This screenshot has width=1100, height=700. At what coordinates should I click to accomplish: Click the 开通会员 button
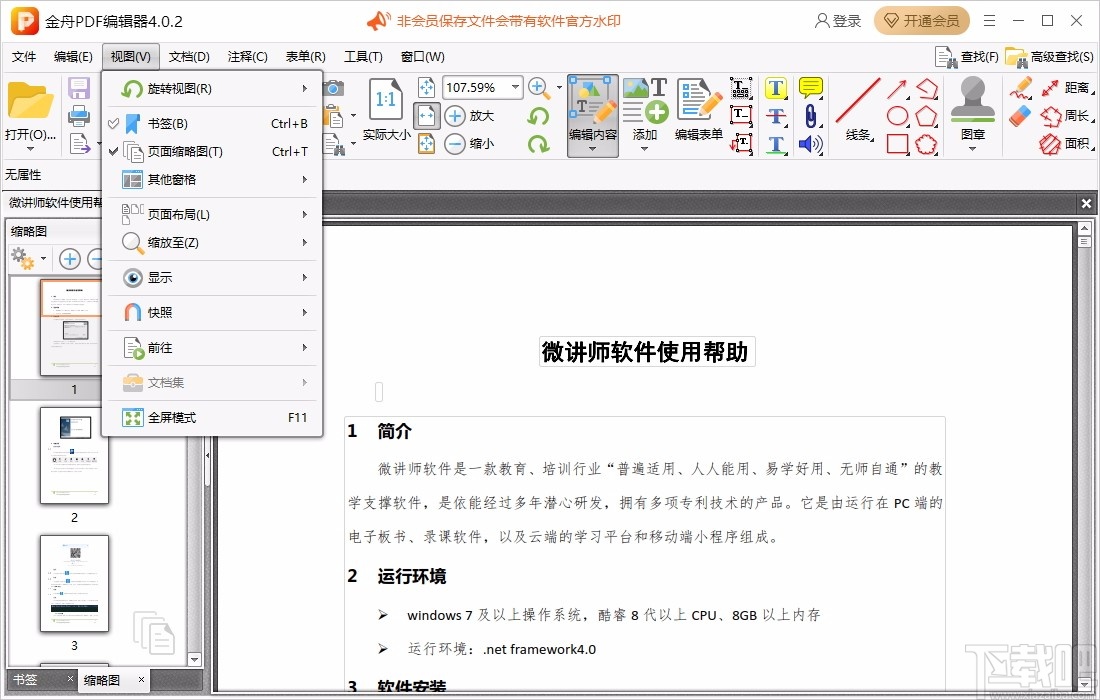pyautogui.click(x=921, y=20)
